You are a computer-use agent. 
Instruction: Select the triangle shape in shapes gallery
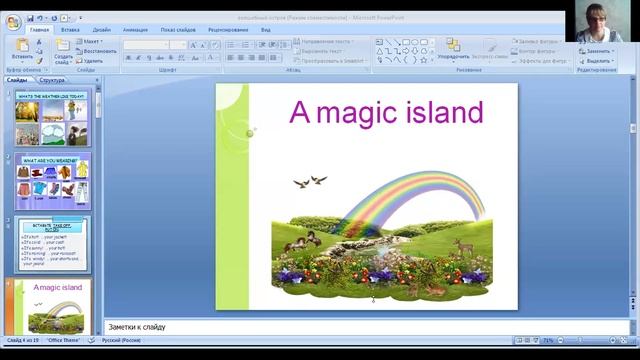[380, 51]
